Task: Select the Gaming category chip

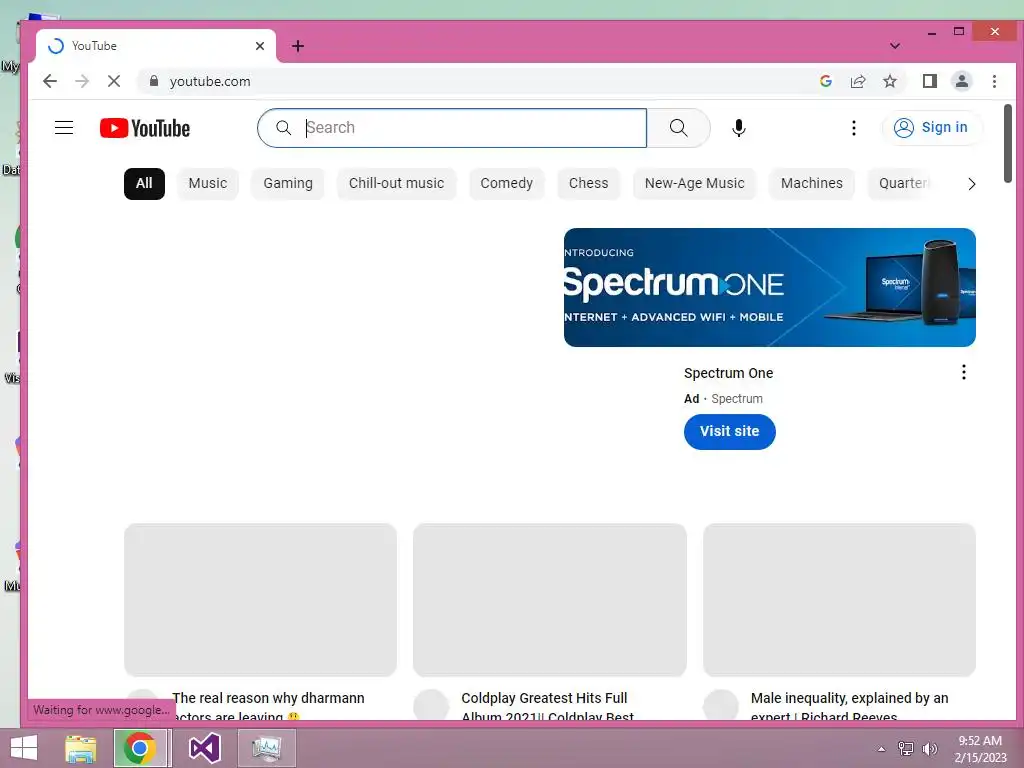Action: coord(288,184)
